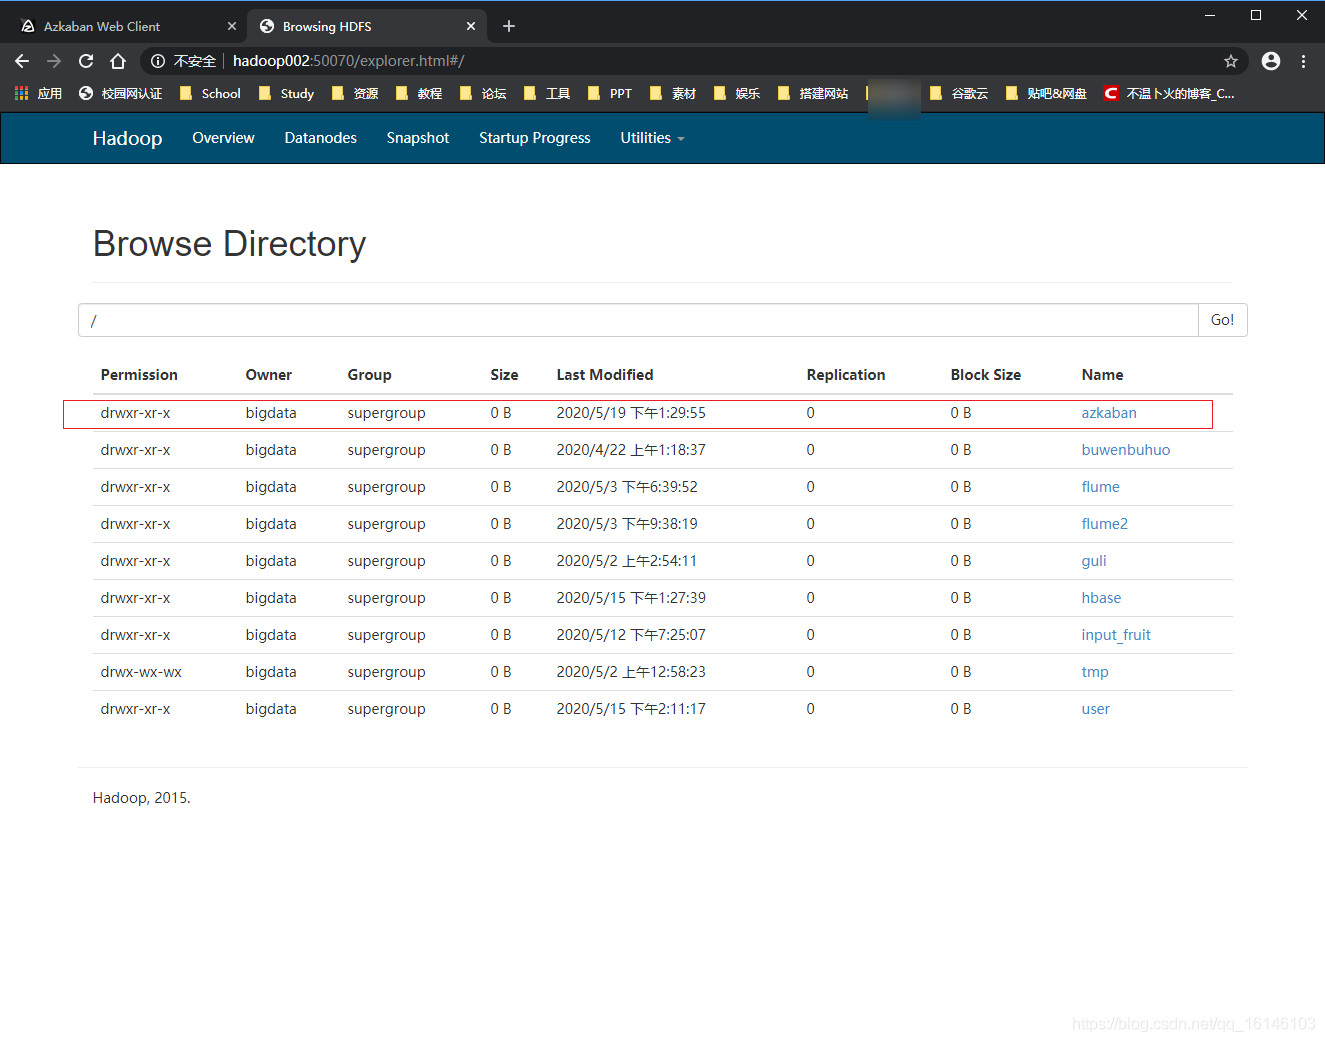
Task: Click the Permission column header
Action: (x=139, y=375)
